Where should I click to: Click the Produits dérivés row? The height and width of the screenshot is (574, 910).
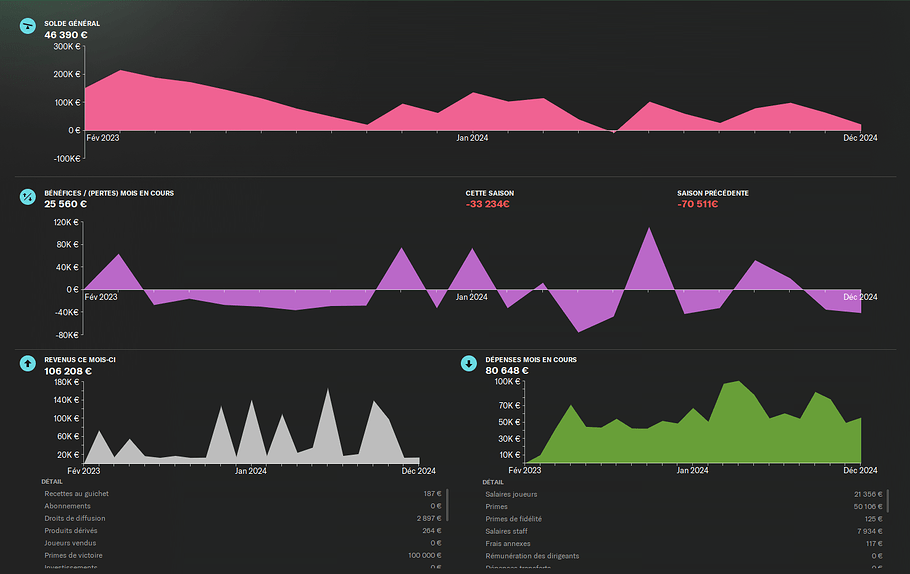243,530
